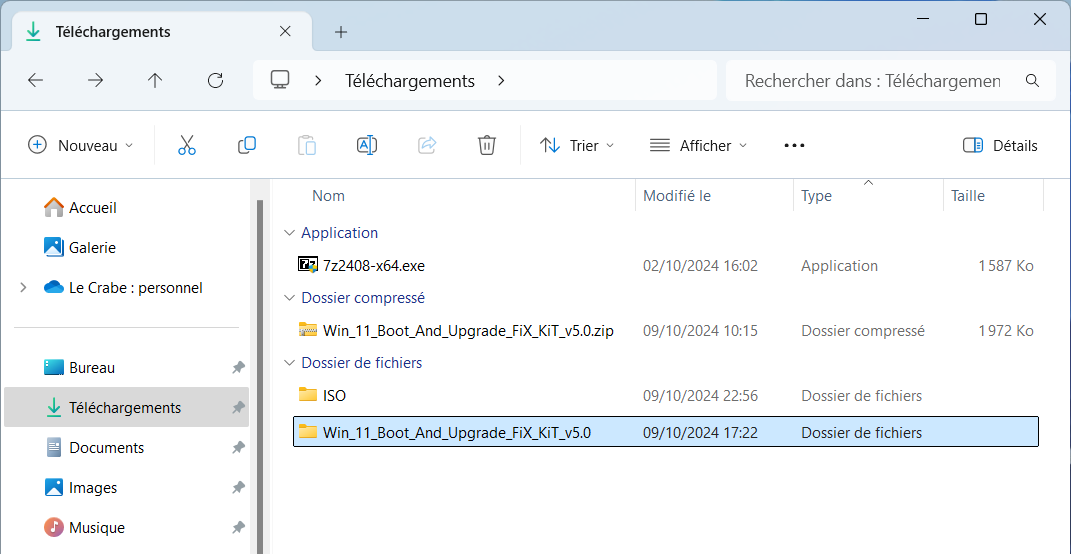
Task: Click the size value 1 972 Ko
Action: tap(1005, 331)
